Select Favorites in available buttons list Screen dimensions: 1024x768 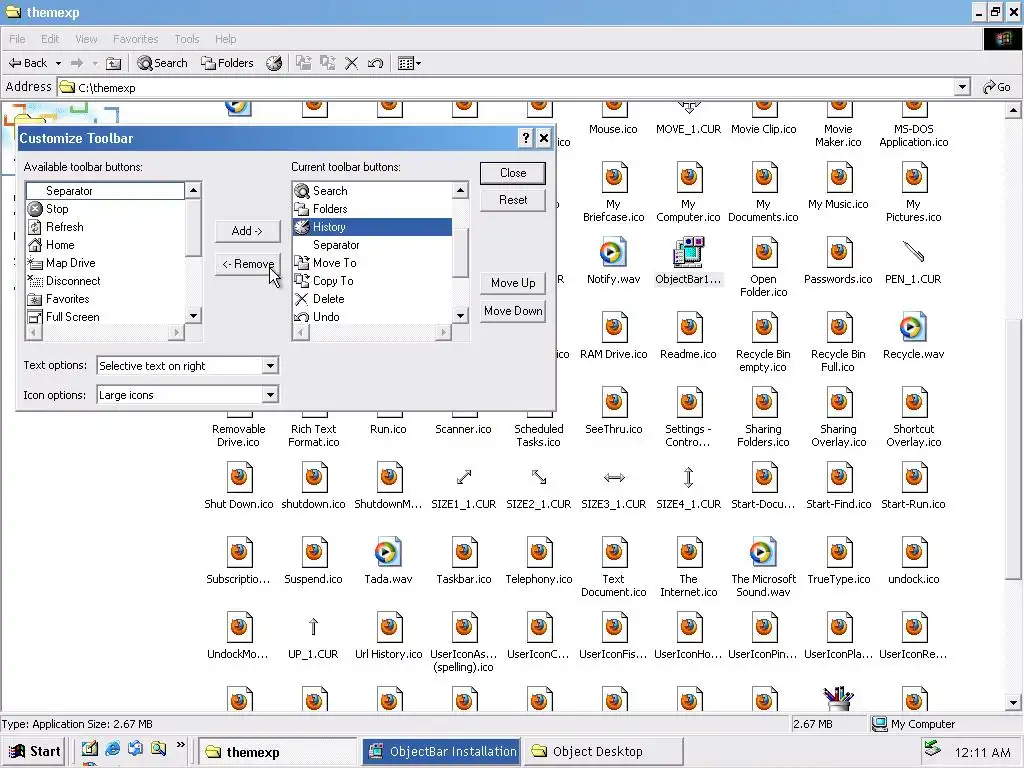[106, 299]
